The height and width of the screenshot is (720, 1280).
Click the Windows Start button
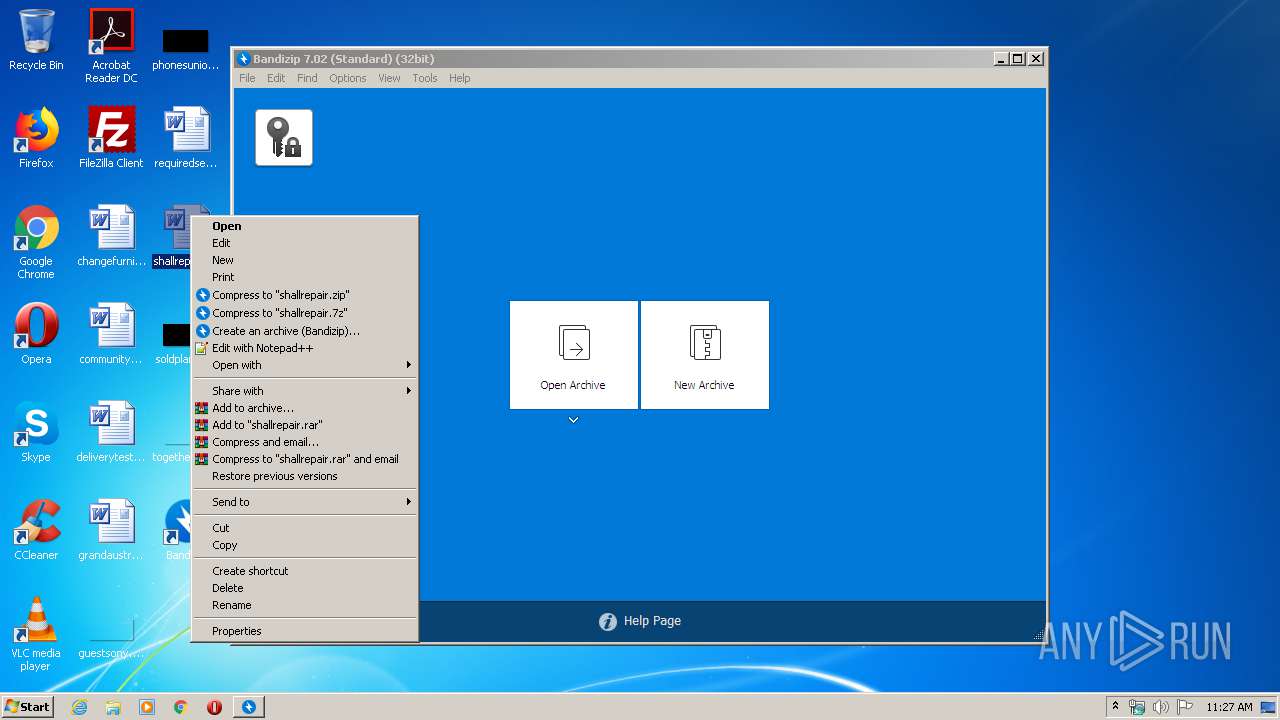coord(27,706)
